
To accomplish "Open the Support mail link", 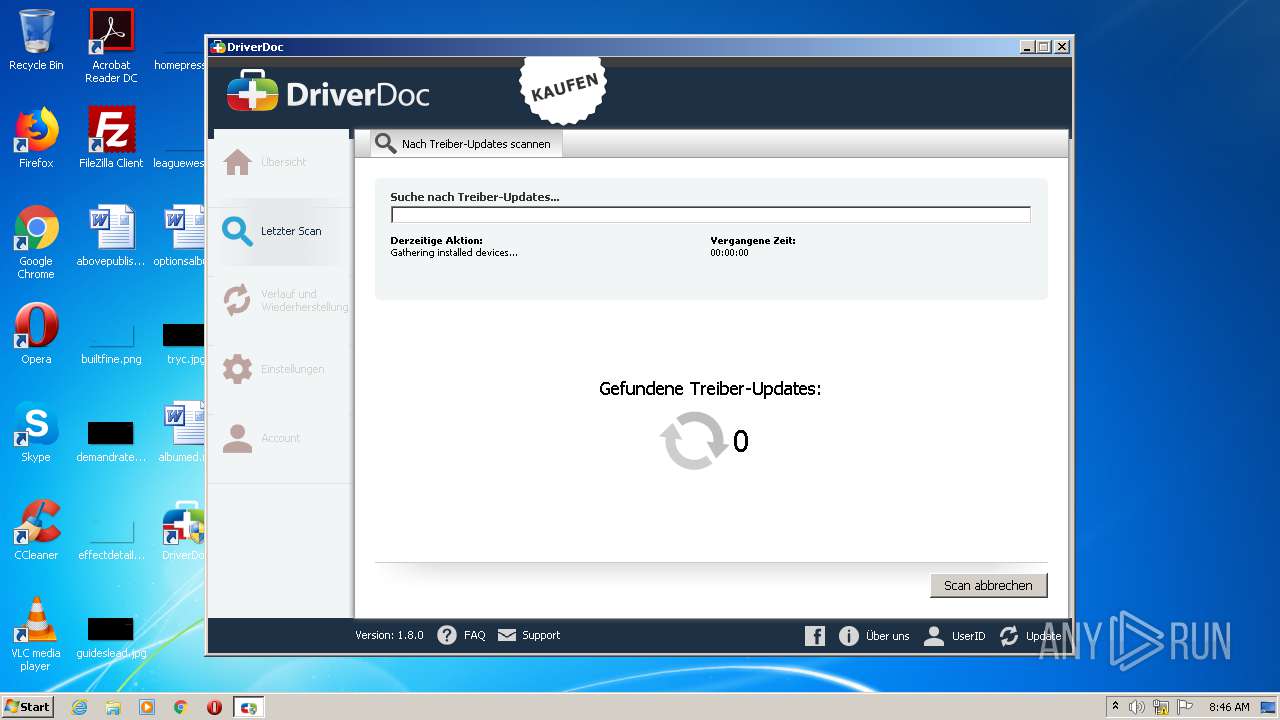I will (x=529, y=635).
